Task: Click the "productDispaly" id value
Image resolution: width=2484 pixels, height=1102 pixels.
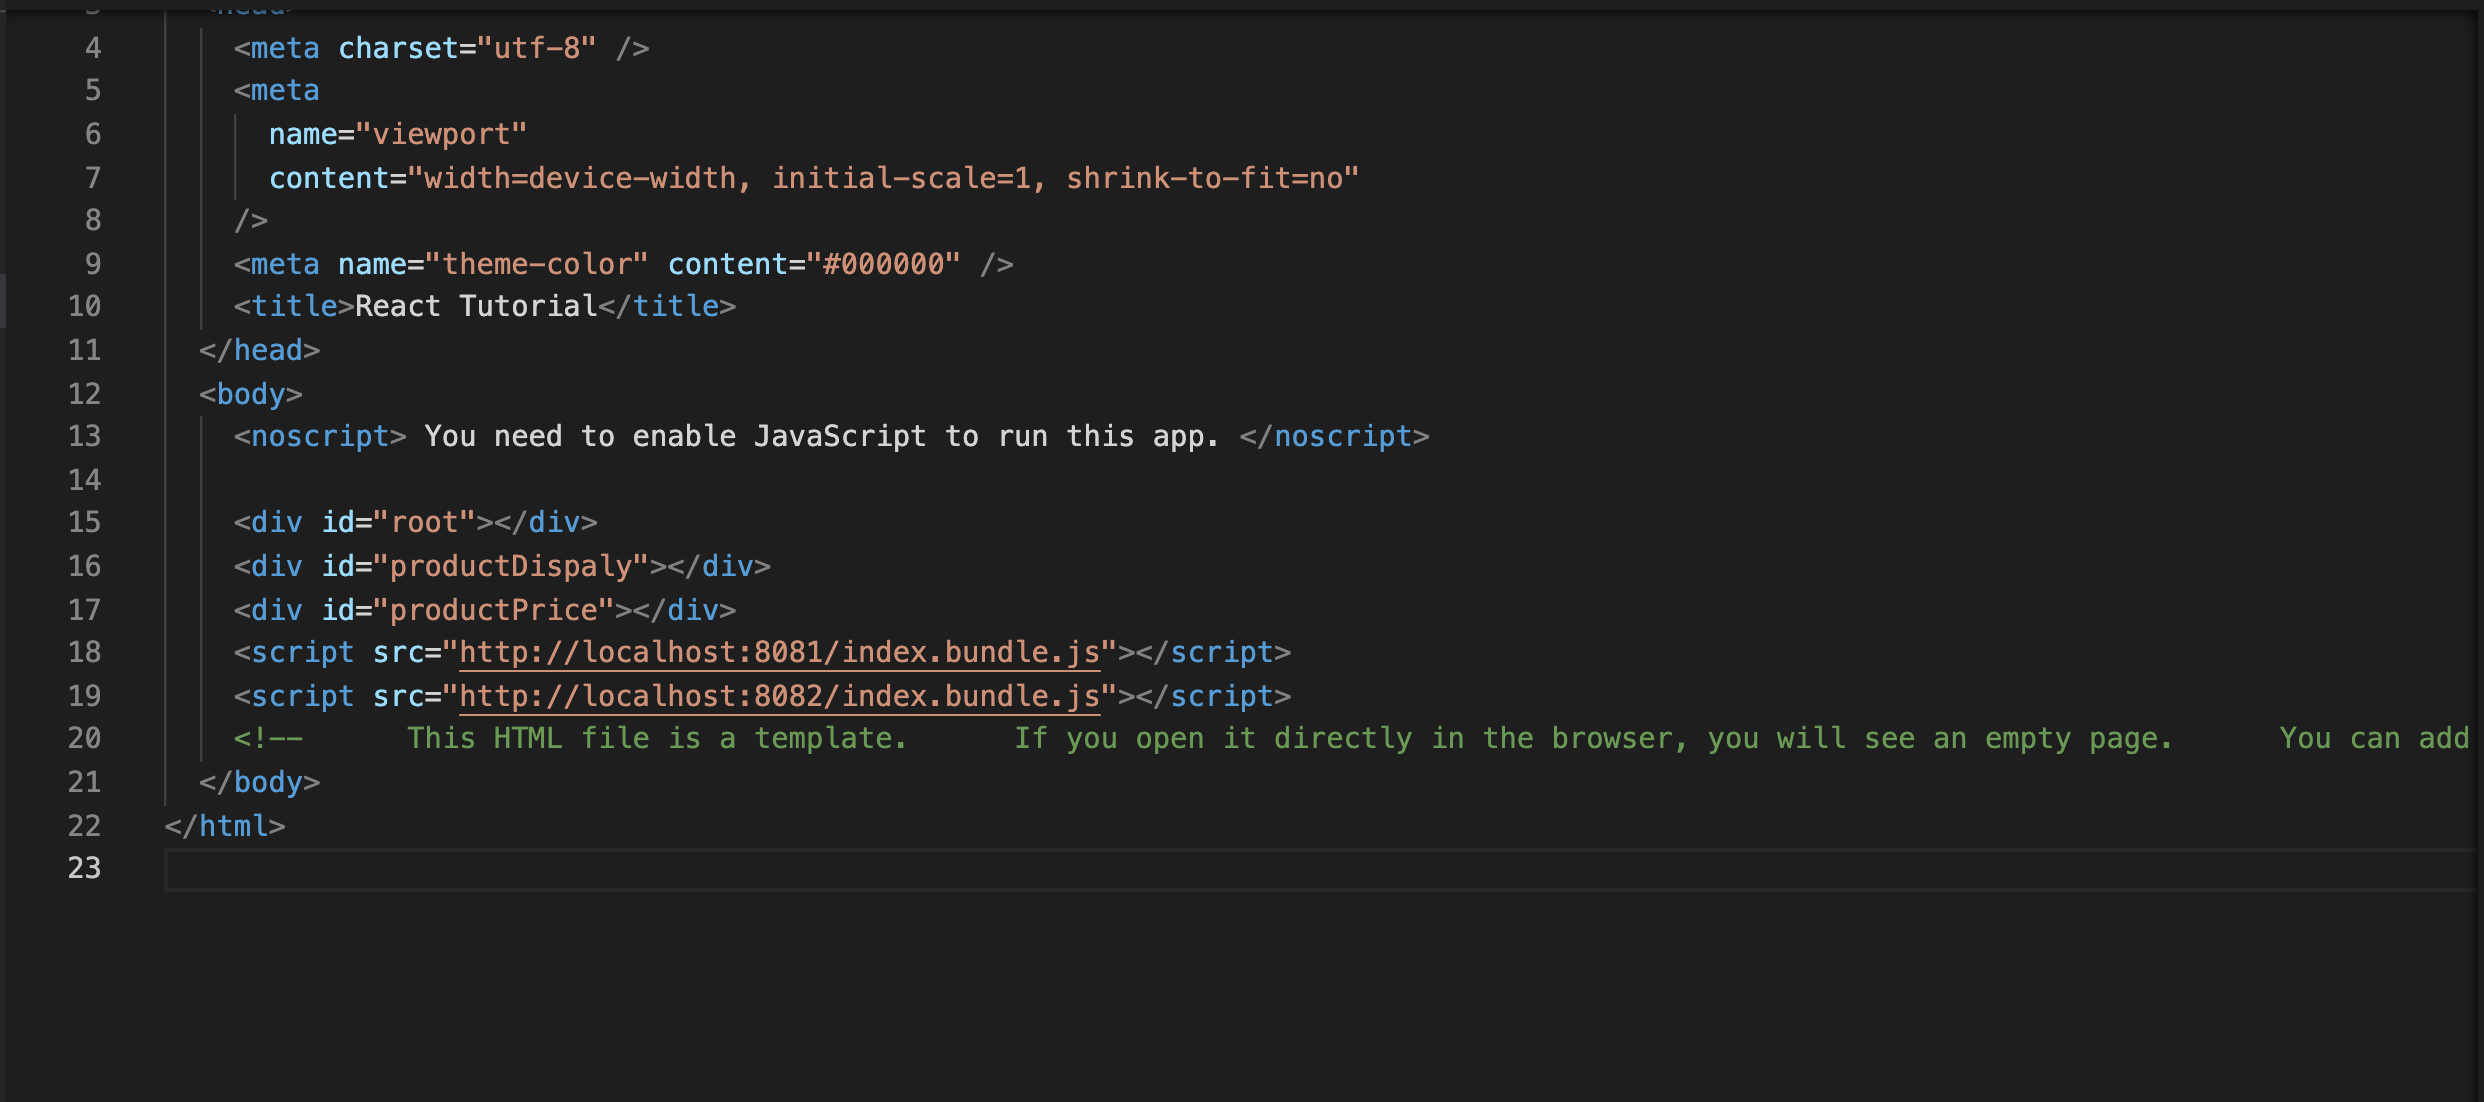Action: point(511,566)
